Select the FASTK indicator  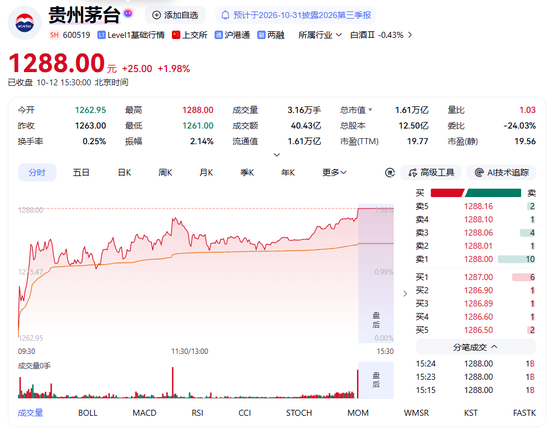(x=524, y=413)
